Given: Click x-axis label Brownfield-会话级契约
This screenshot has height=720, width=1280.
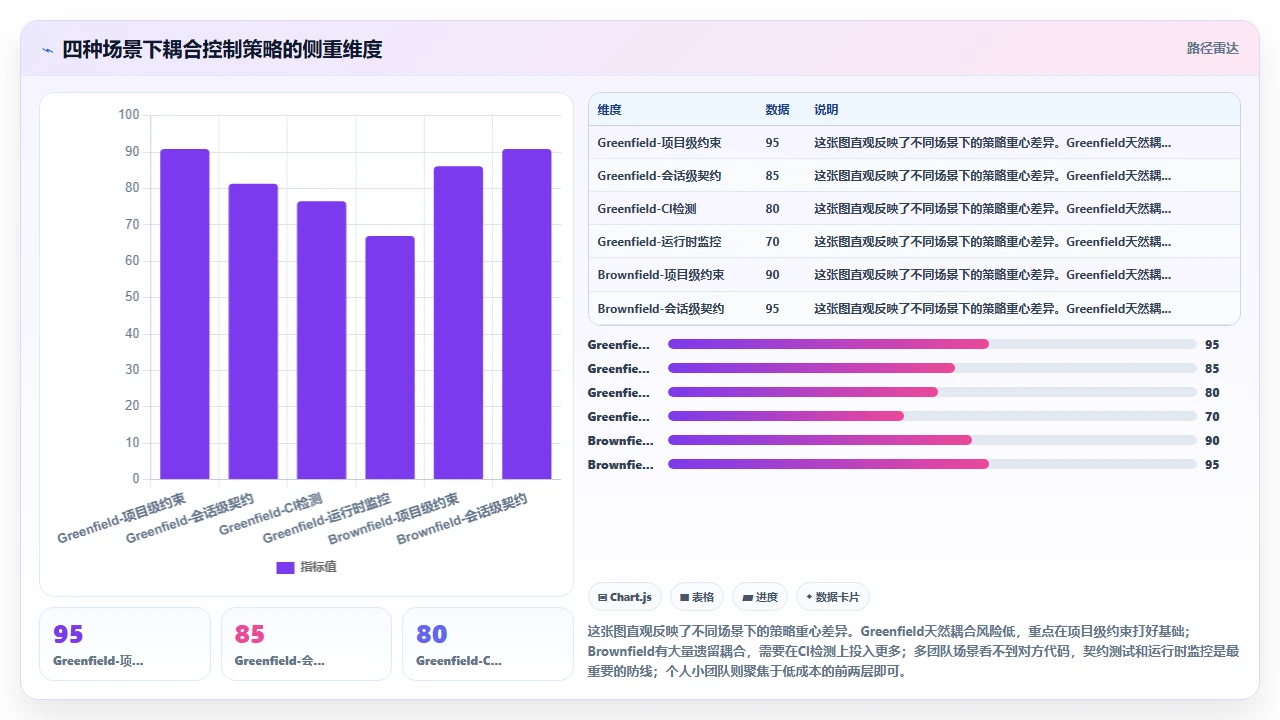Looking at the screenshot, I should coord(462,518).
